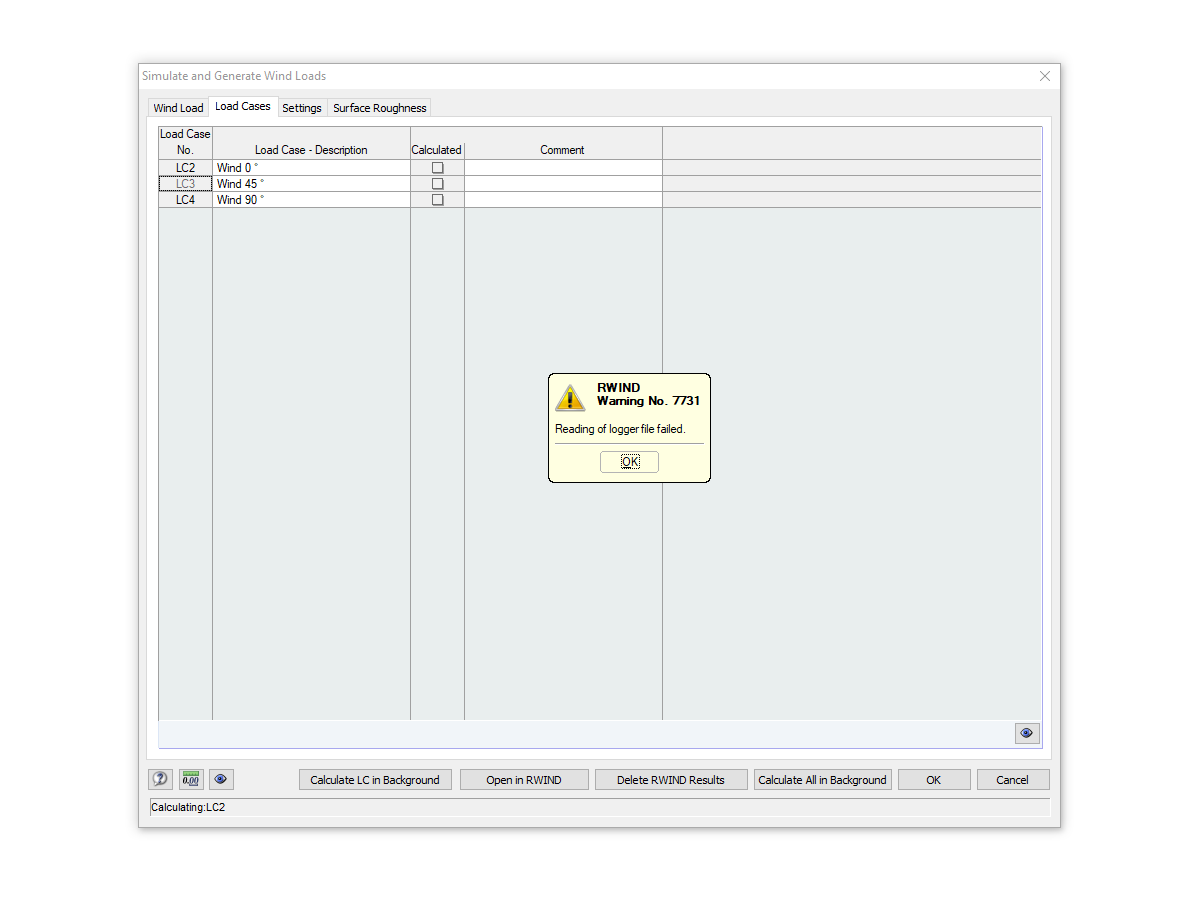Screen dimensions: 1200x900
Task: Click the 'Wind 0 °' description cell
Action: click(x=311, y=168)
